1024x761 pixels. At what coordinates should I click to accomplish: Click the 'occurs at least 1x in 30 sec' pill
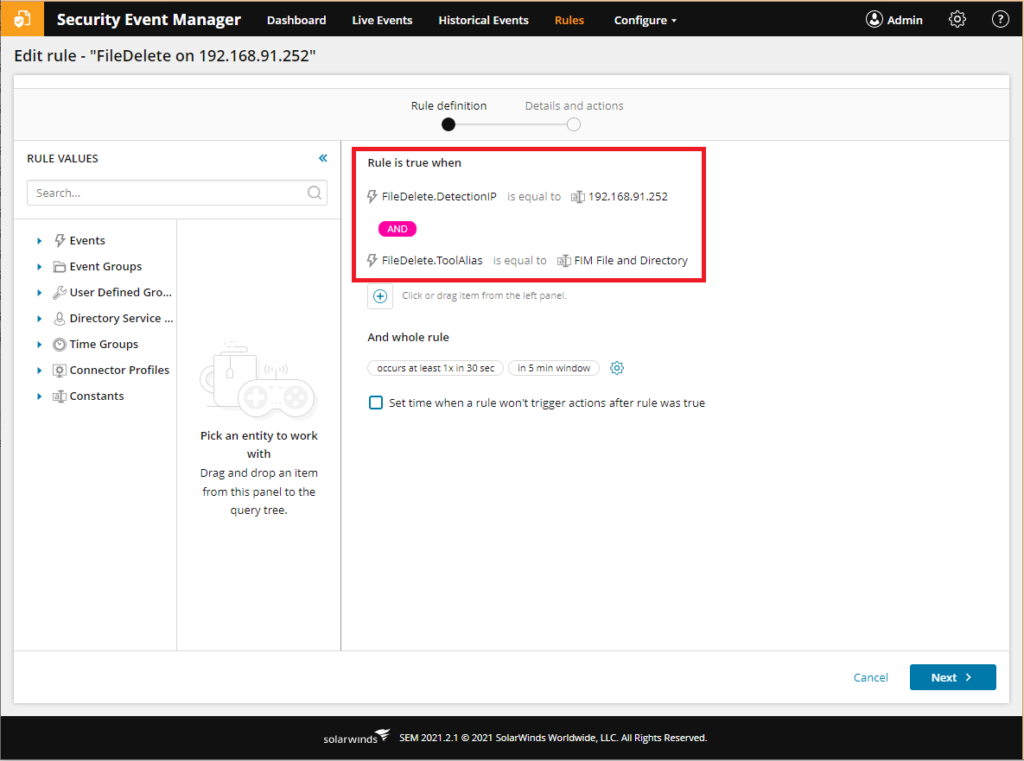(436, 368)
